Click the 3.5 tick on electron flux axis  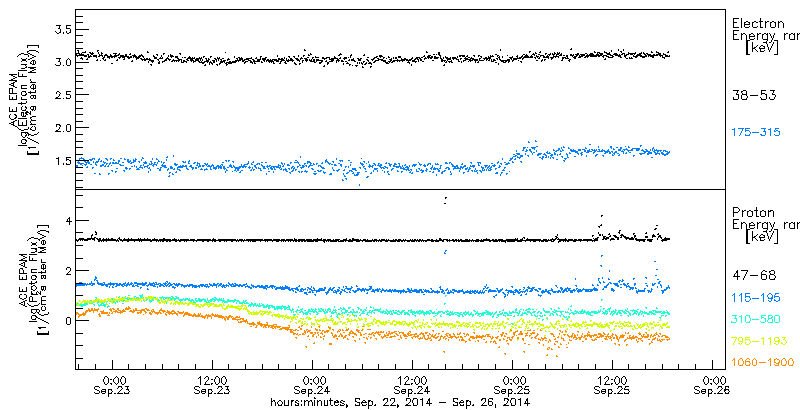61,30
